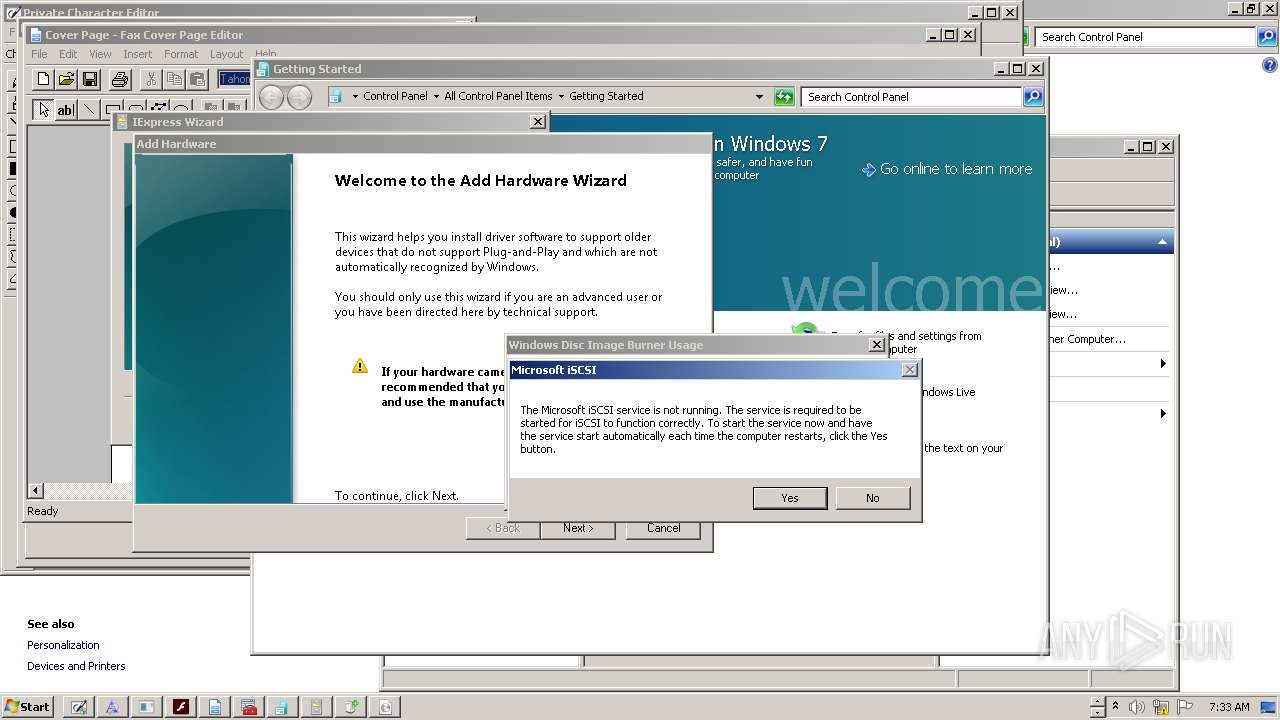1280x720 pixels.
Task: Click green Refresh icon in Getting Started window
Action: (x=784, y=97)
